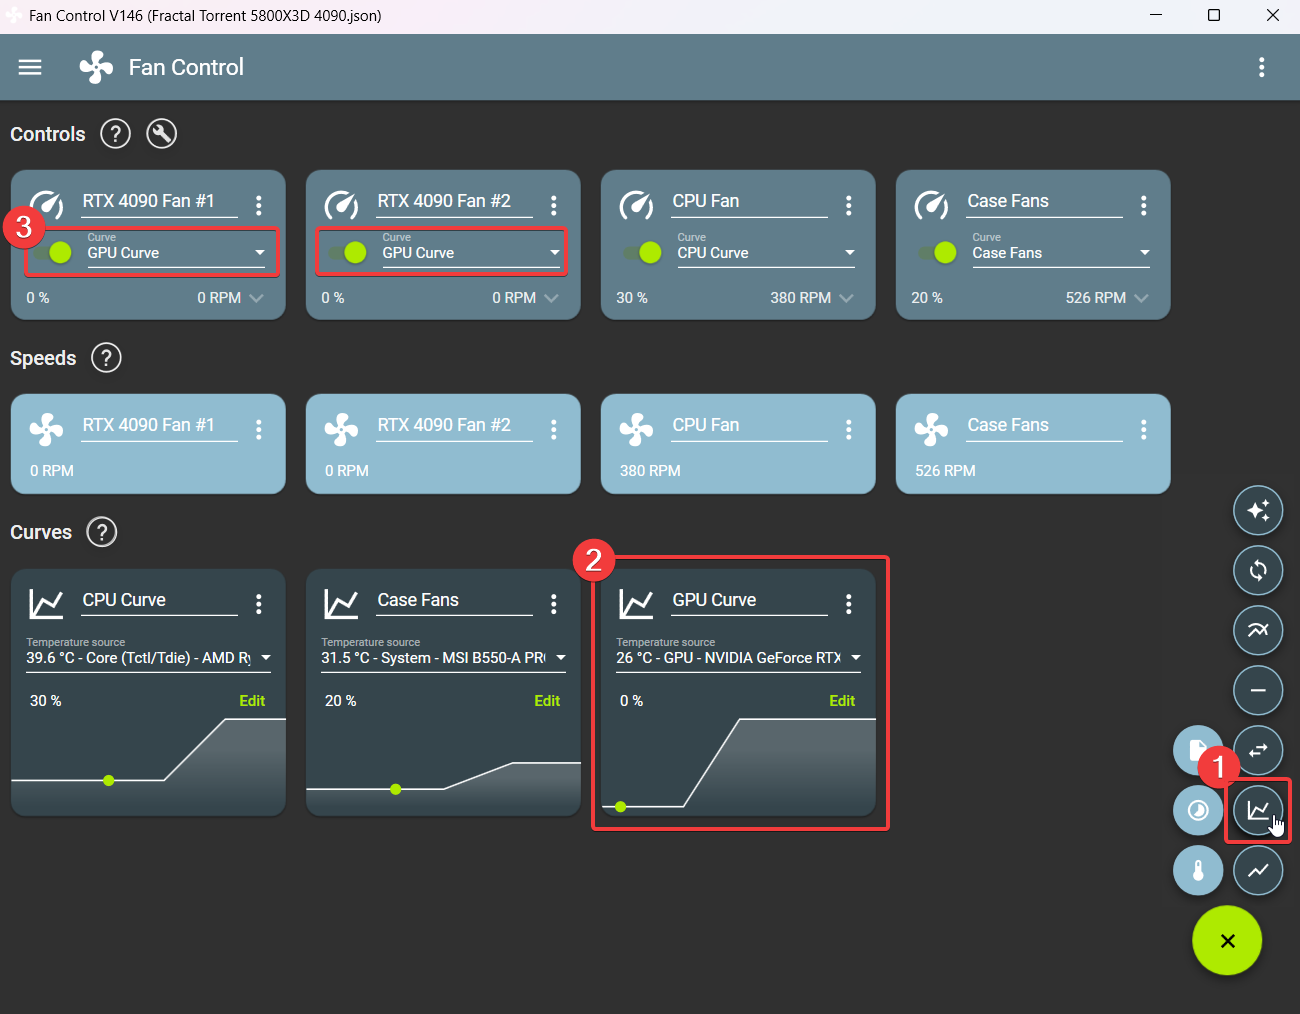This screenshot has height=1014, width=1300.
Task: Click the graph fan curve add button
Action: pos(1257,810)
